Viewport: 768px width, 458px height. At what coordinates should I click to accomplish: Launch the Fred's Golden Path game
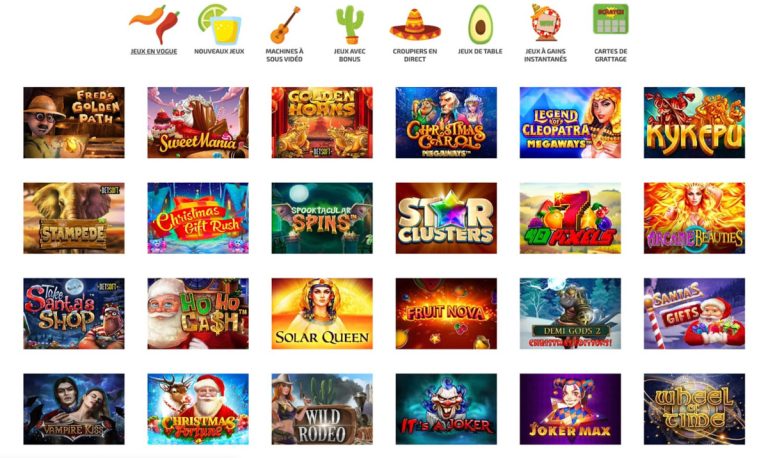[x=74, y=122]
